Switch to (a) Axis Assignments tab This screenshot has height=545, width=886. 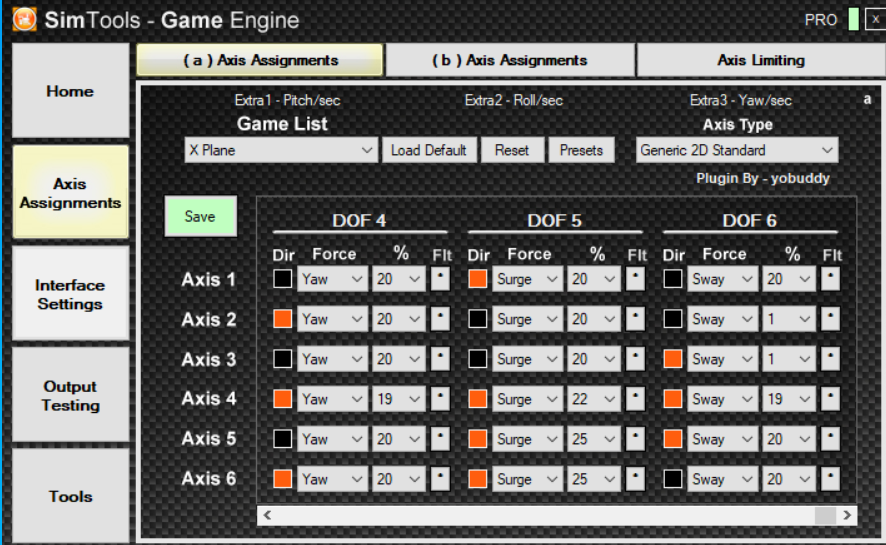tap(260, 60)
